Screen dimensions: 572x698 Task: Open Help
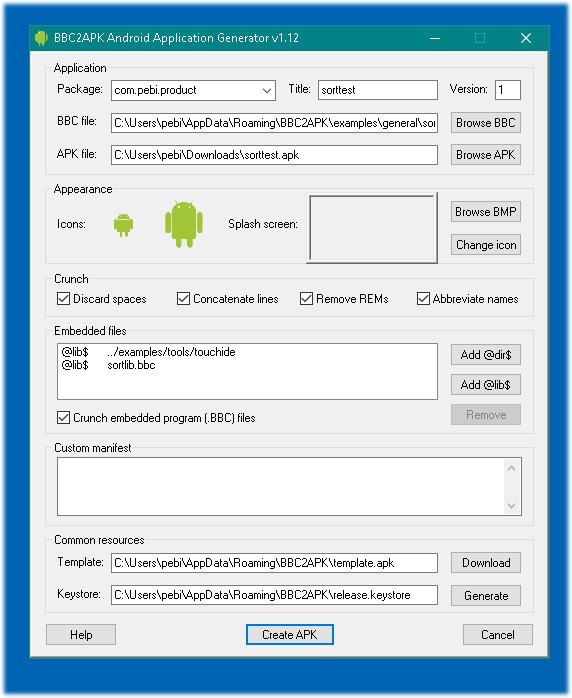pos(81,634)
